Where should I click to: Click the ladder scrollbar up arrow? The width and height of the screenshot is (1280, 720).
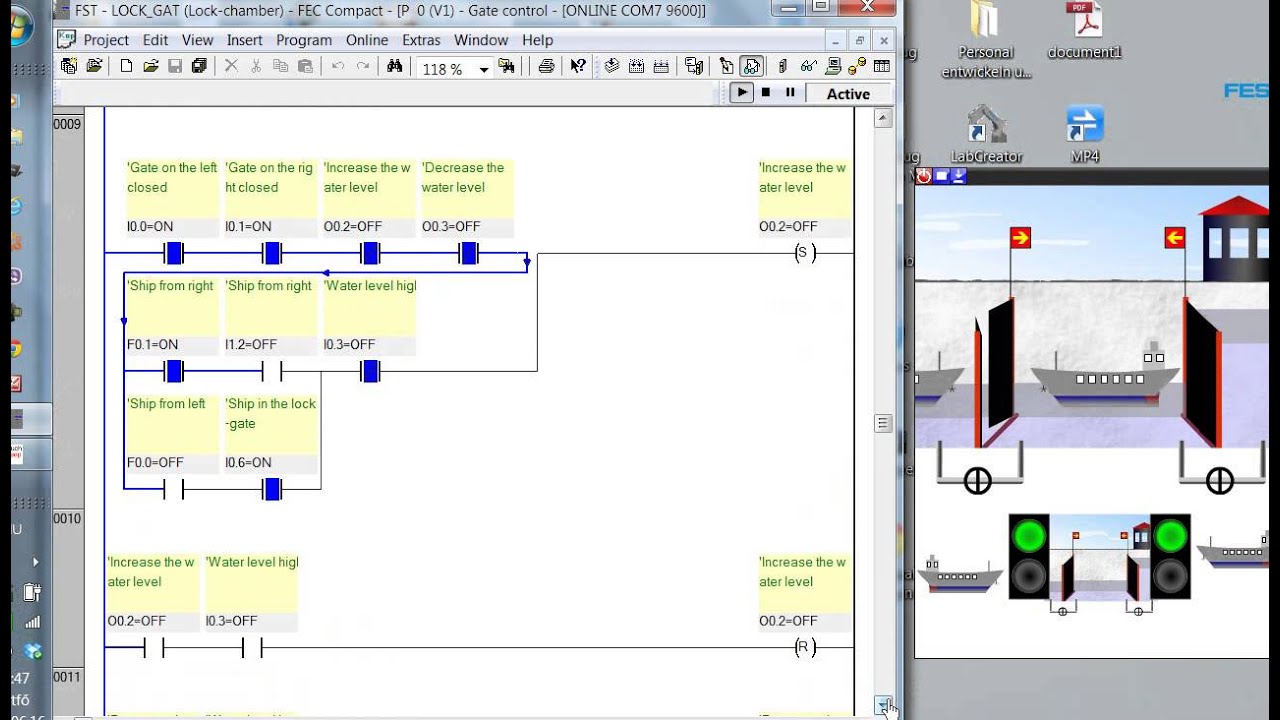pyautogui.click(x=883, y=118)
